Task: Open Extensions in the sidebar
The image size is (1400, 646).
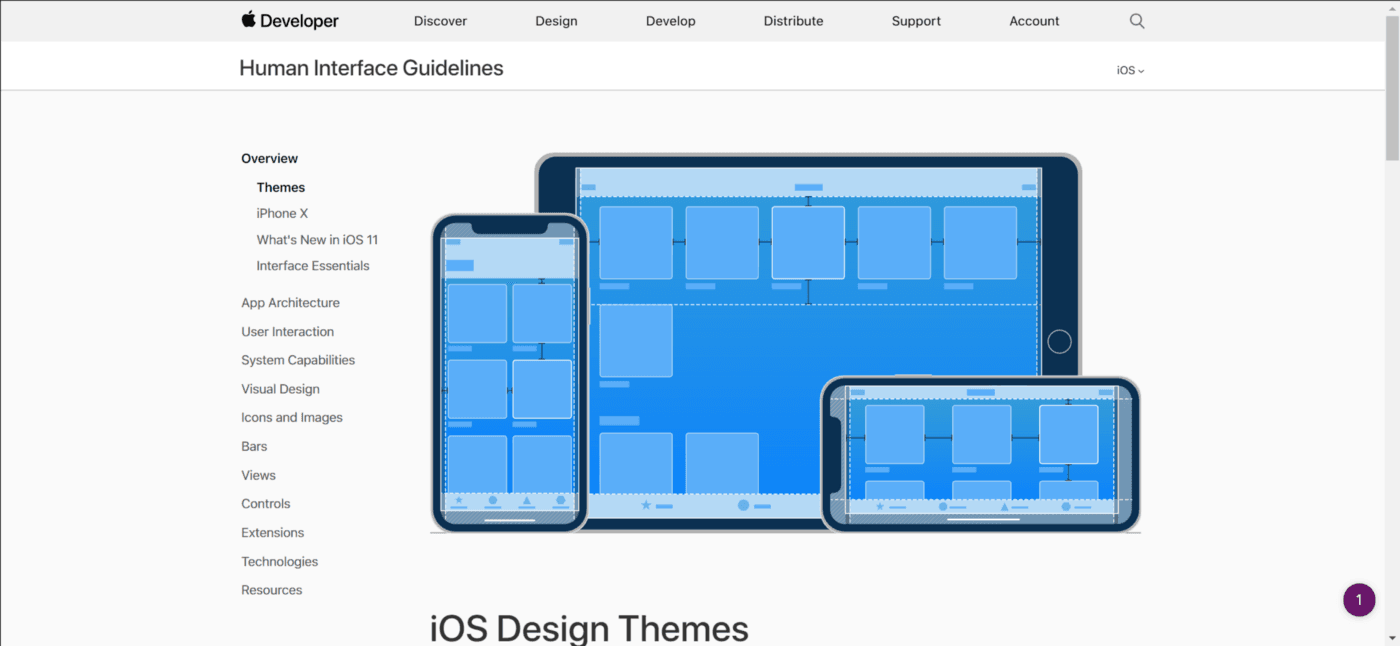Action: 272,532
